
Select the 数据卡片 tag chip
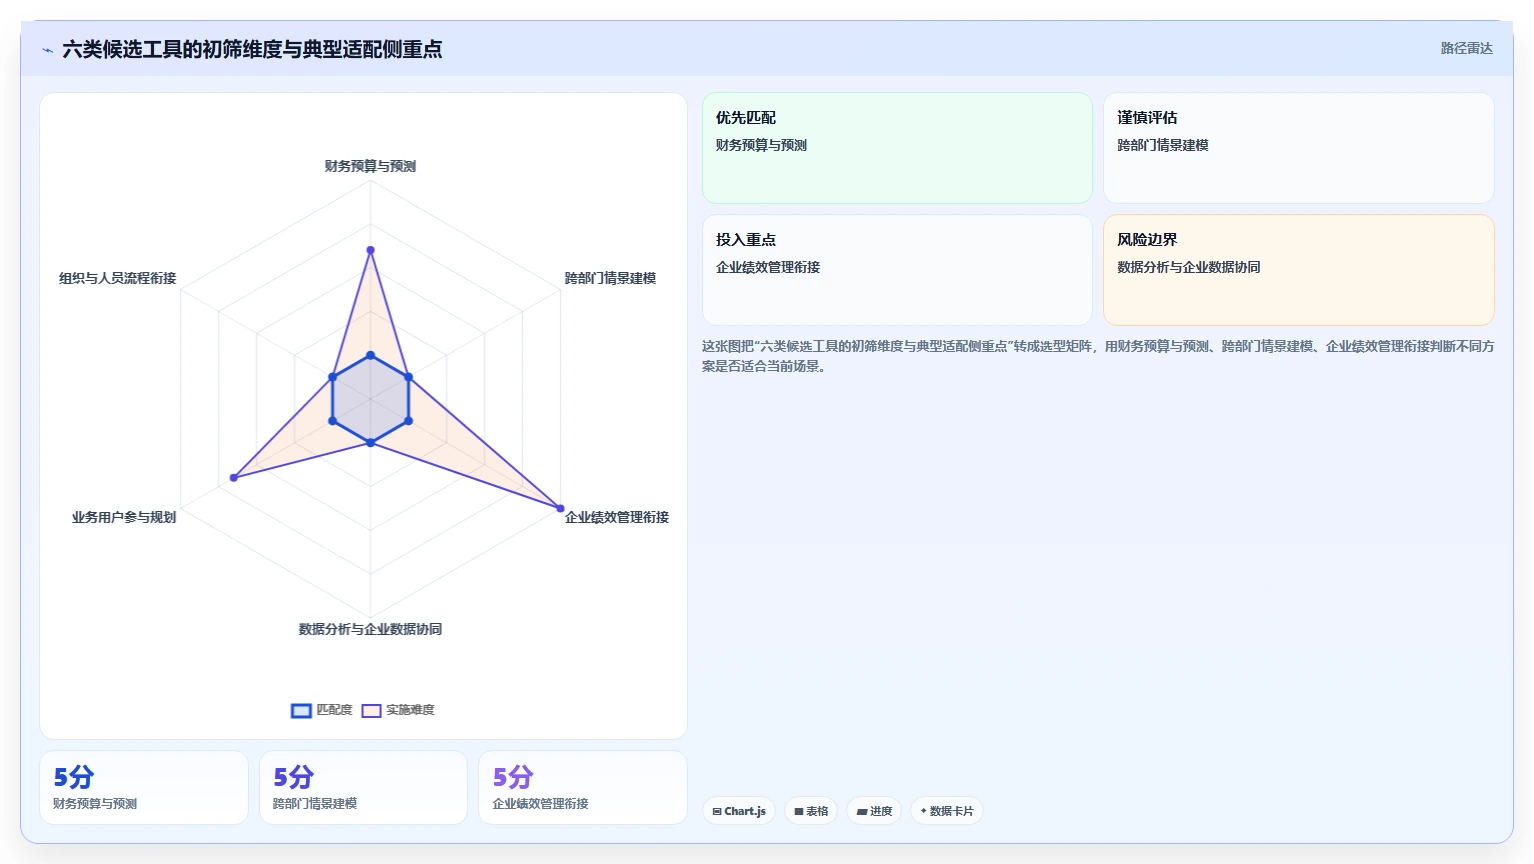tap(946, 811)
